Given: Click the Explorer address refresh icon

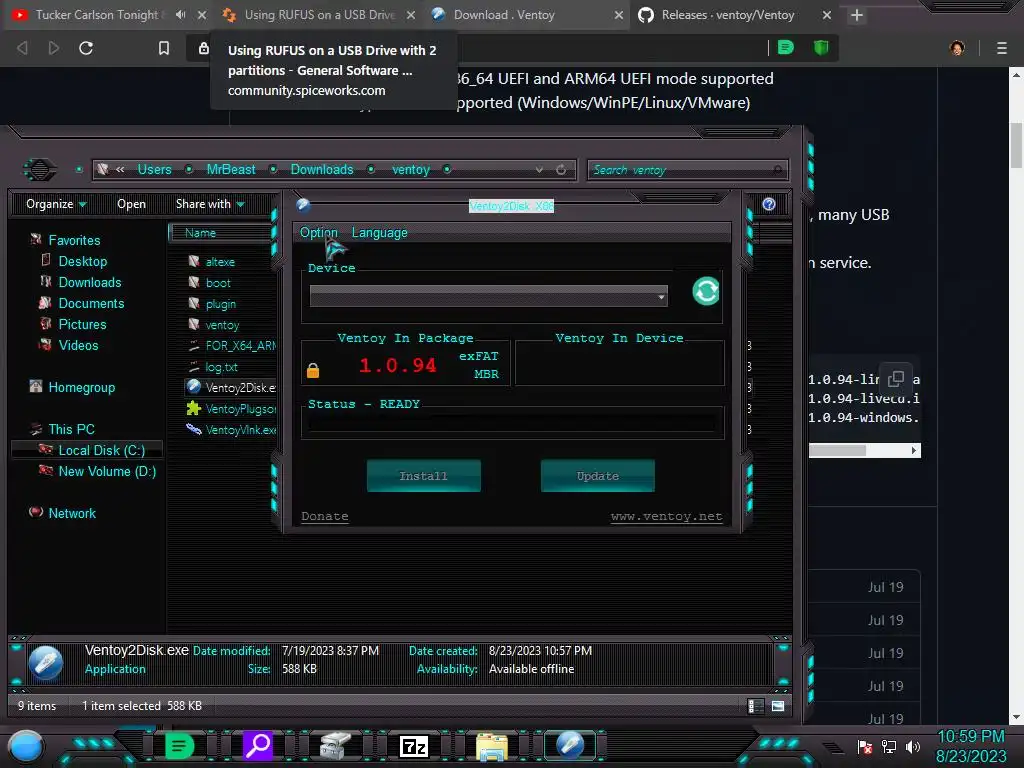Looking at the screenshot, I should (561, 170).
